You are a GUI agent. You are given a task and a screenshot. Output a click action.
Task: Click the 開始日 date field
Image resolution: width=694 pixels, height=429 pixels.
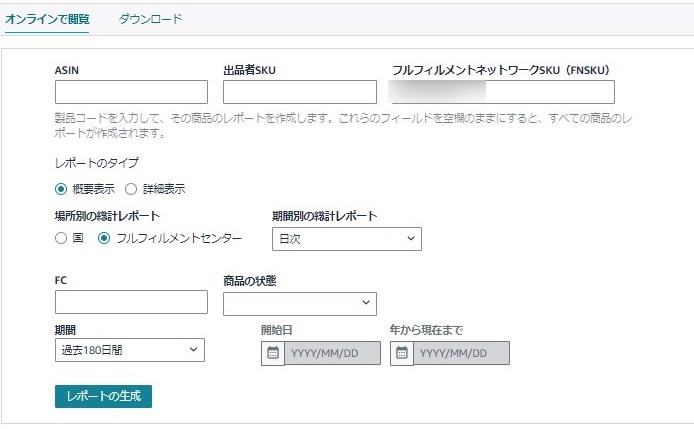point(332,353)
